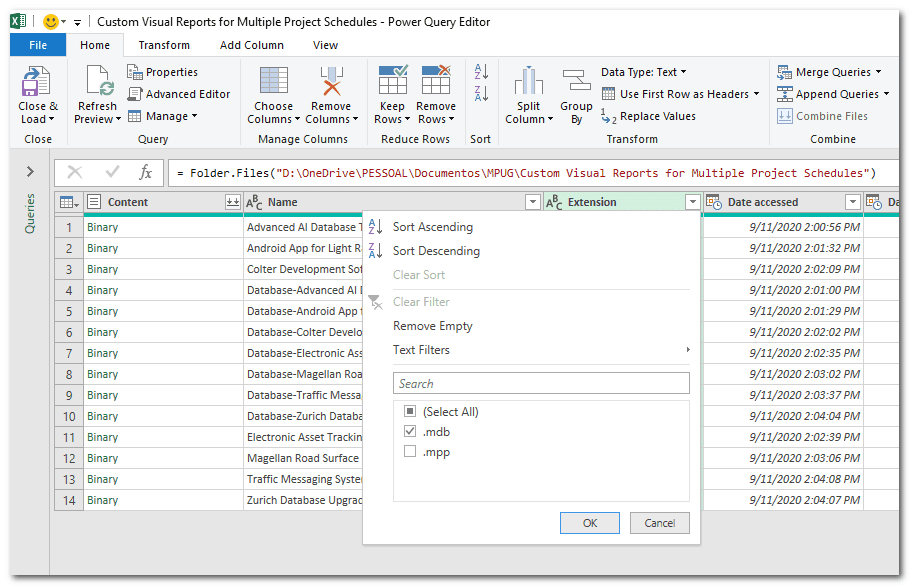This screenshot has width=910, height=586.
Task: Open Quick Access Toolbar customize dropdown
Action: [x=77, y=23]
